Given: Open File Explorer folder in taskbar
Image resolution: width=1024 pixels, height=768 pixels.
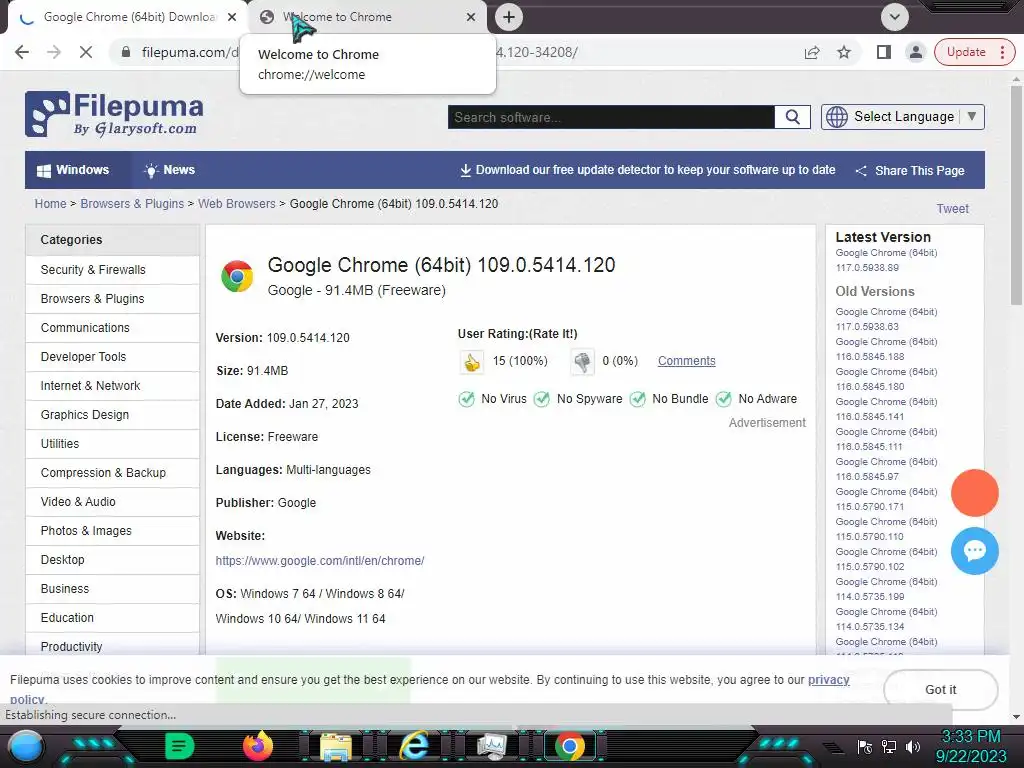Looking at the screenshot, I should [x=336, y=746].
